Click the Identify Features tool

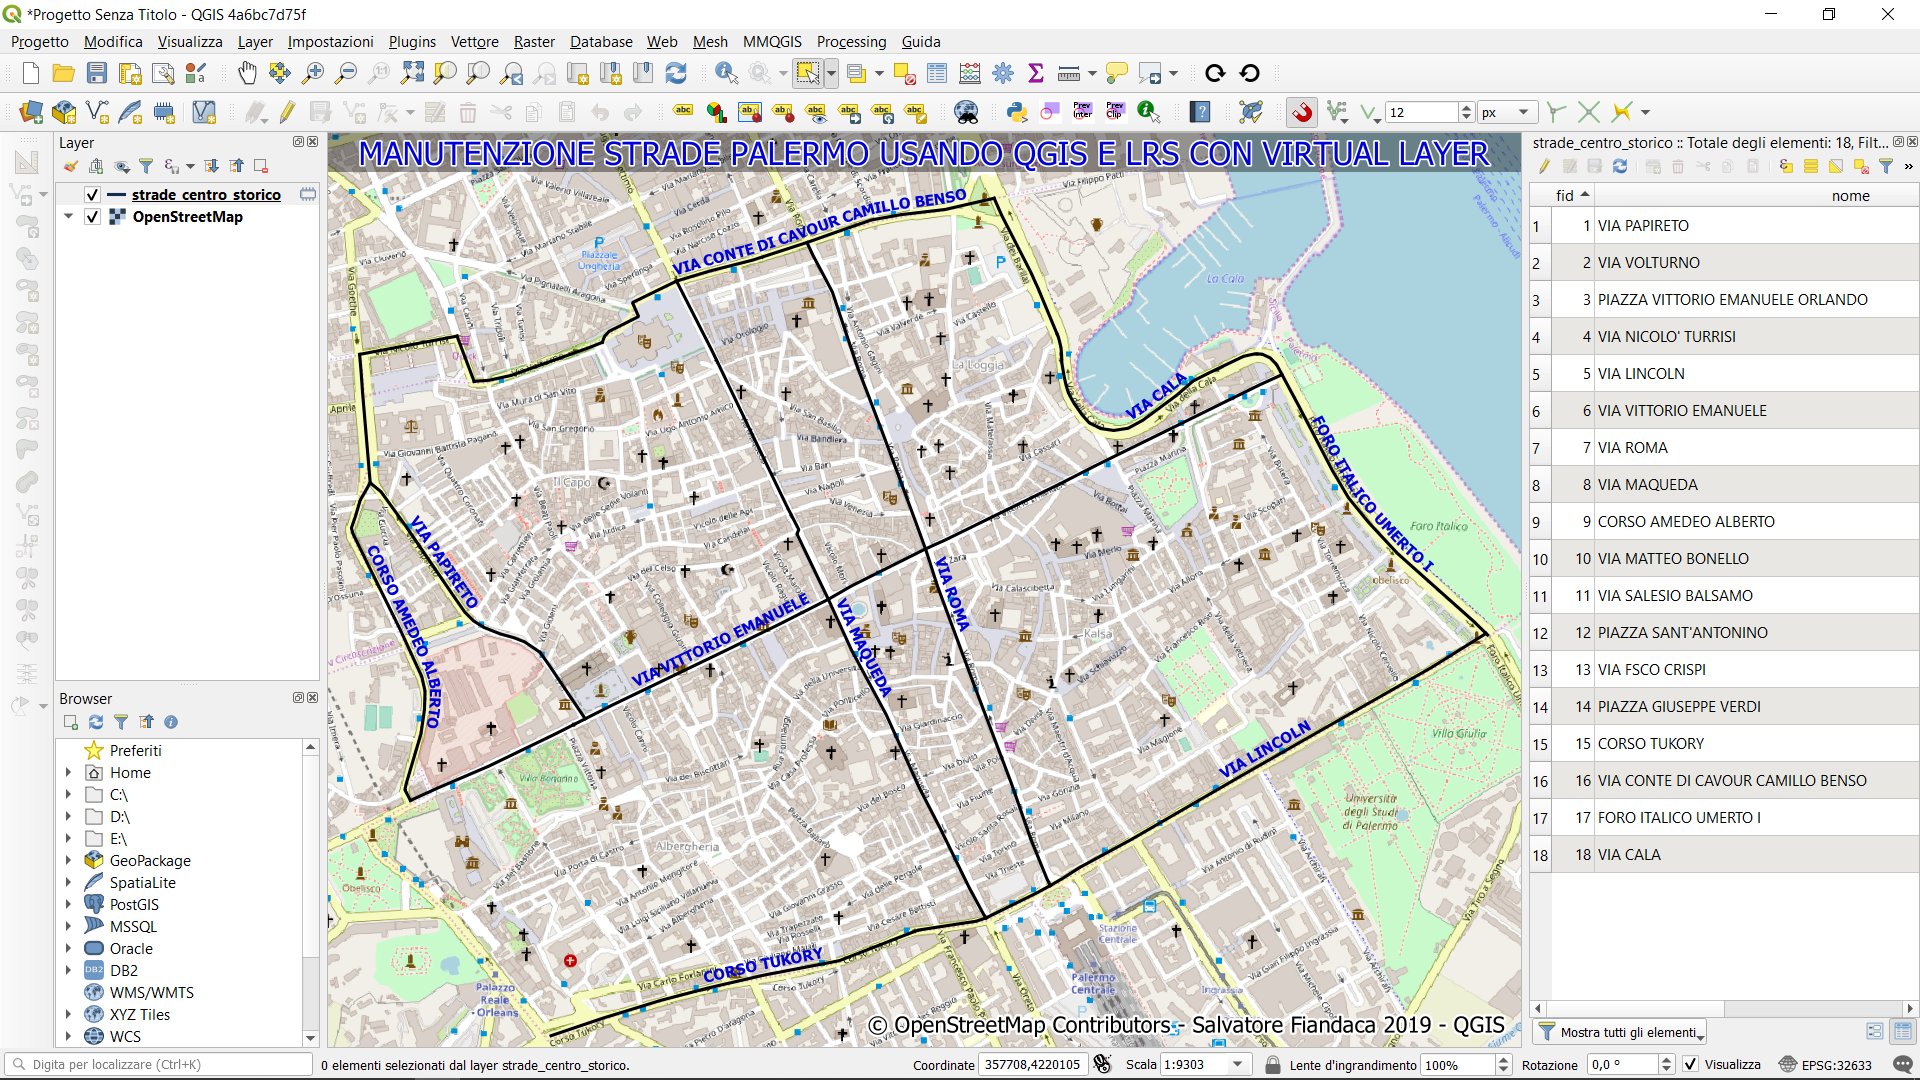[x=726, y=73]
